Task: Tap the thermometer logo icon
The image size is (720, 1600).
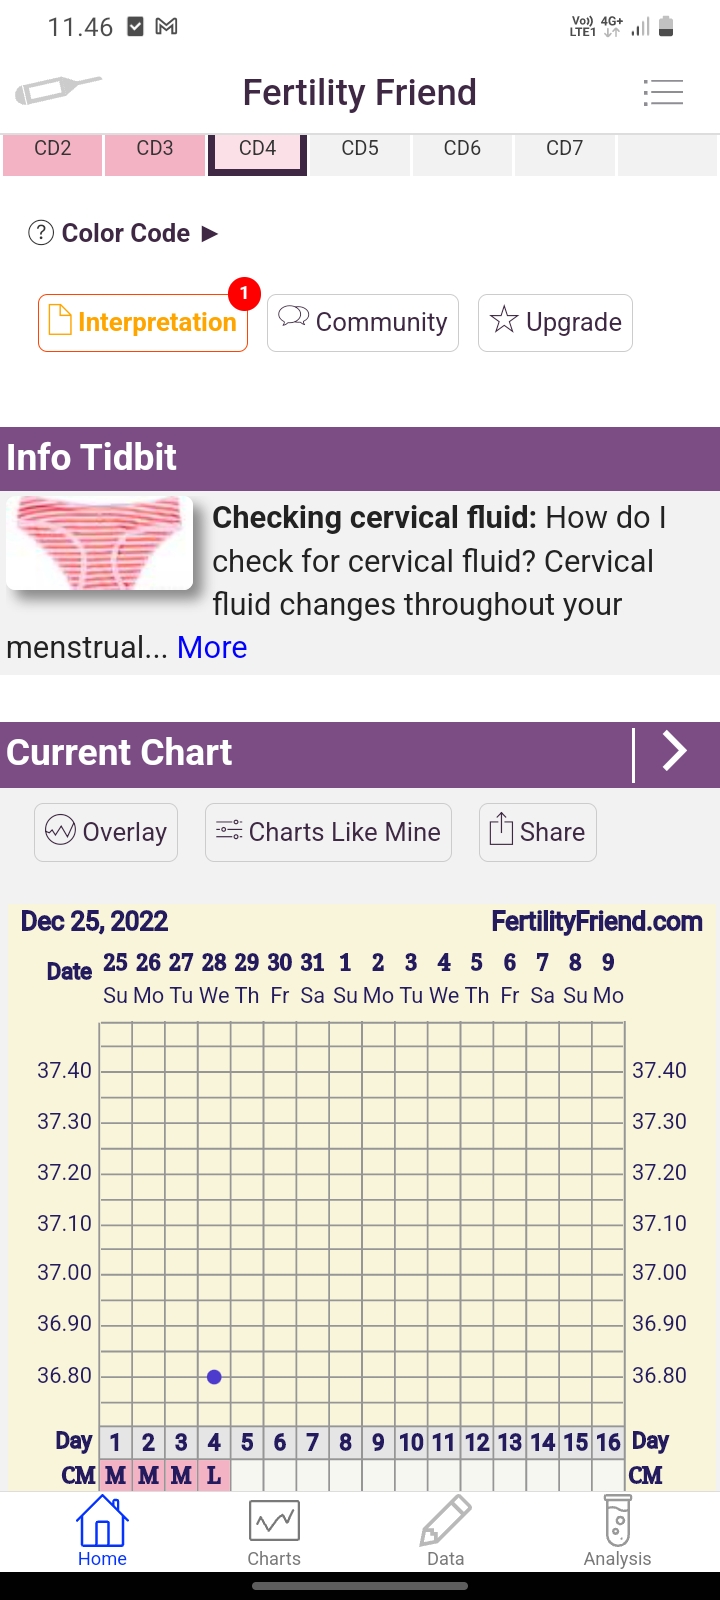Action: [57, 91]
